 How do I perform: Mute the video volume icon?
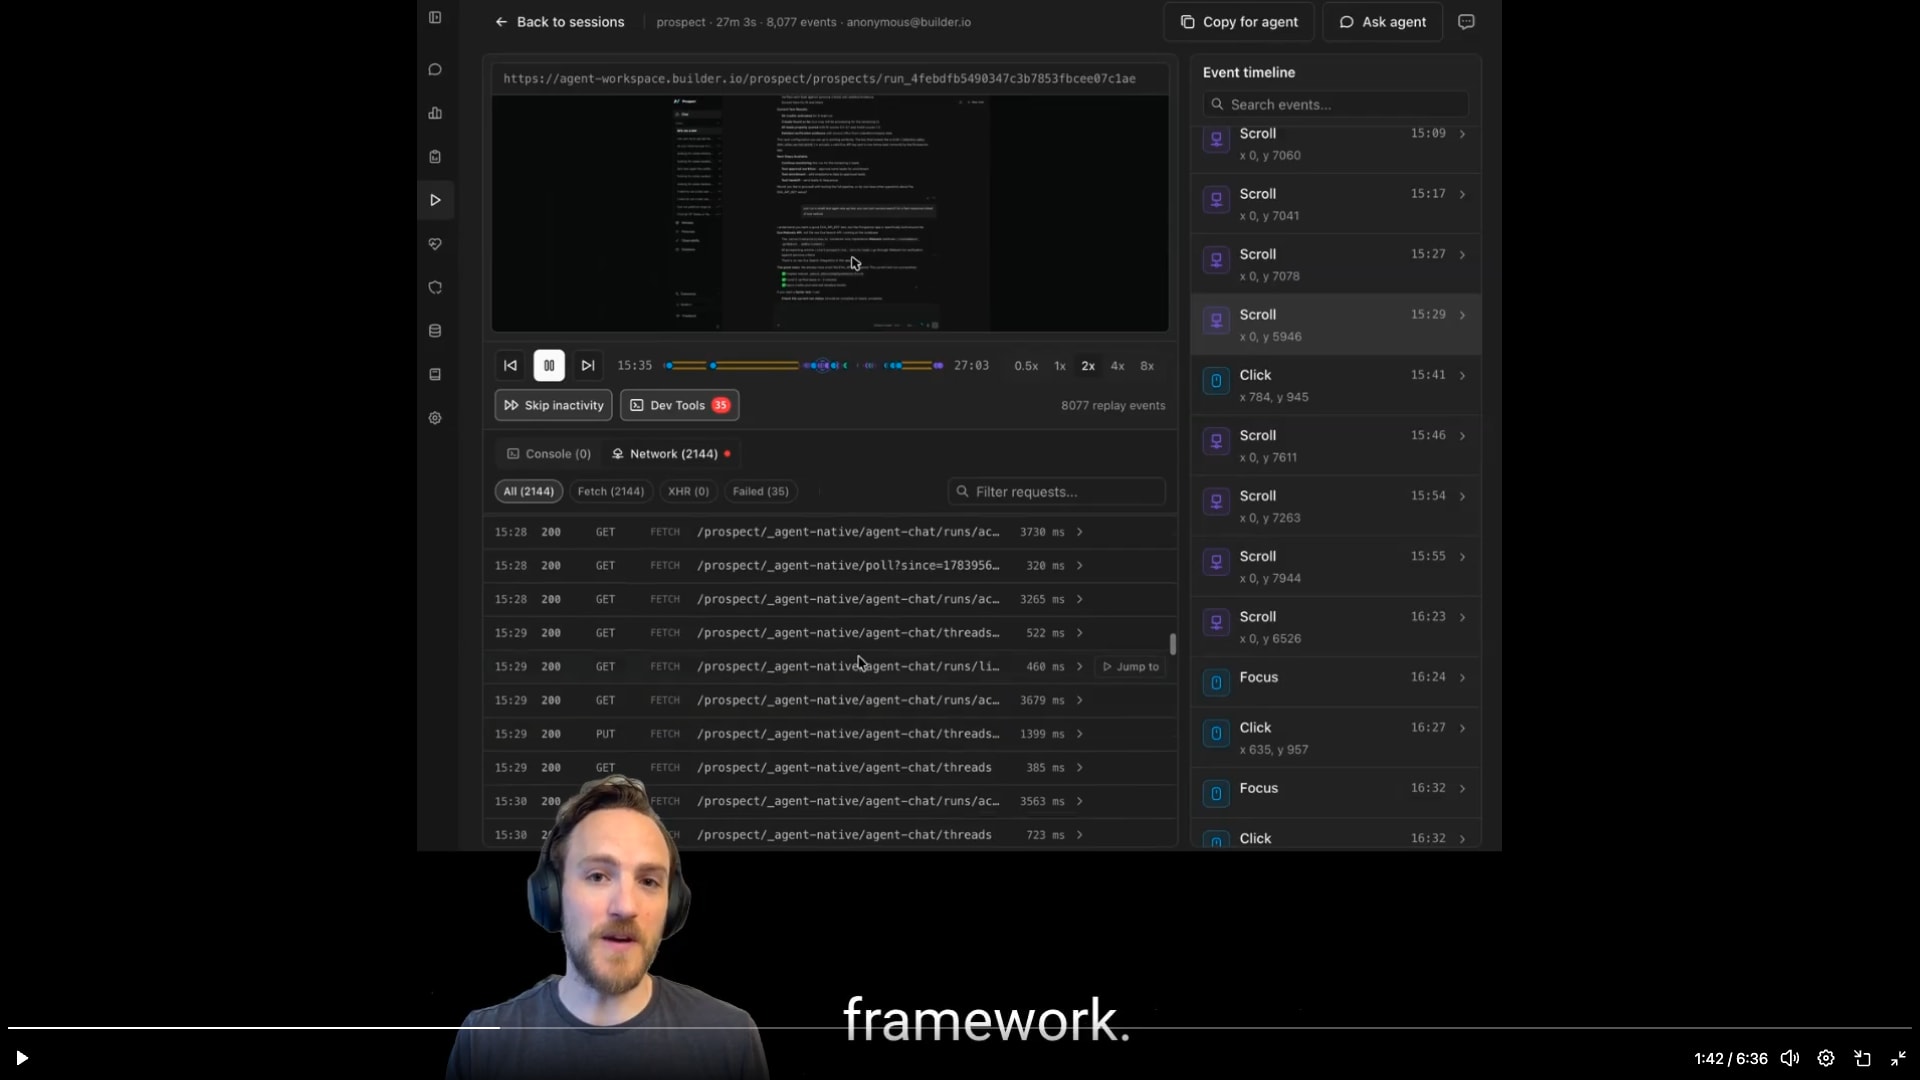pyautogui.click(x=1789, y=1058)
